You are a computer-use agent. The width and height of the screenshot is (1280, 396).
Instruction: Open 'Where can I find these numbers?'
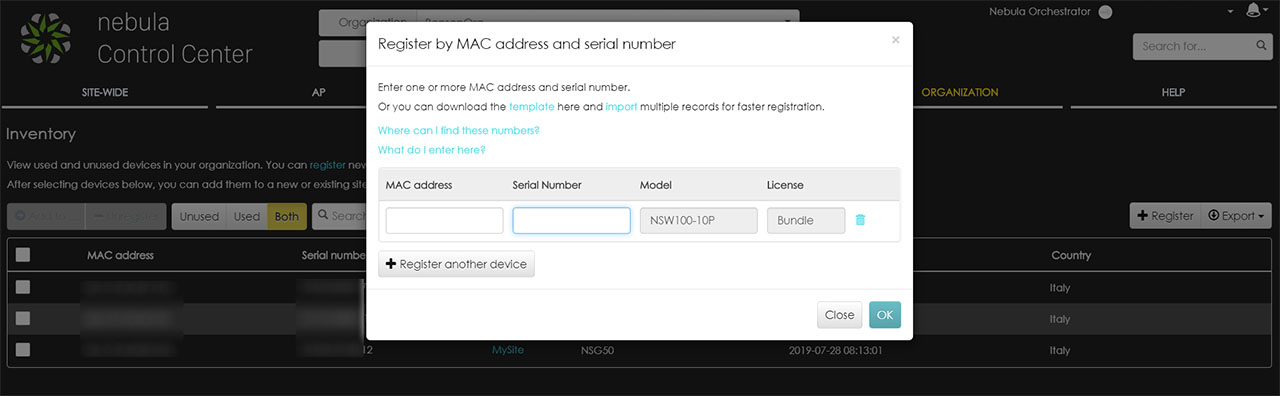459,130
